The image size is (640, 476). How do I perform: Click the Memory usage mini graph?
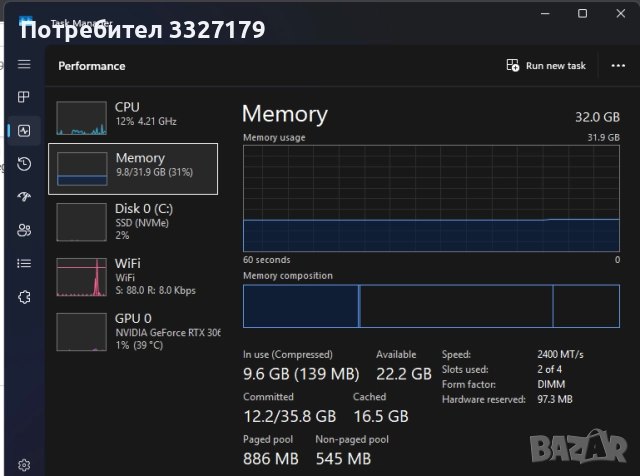point(82,169)
